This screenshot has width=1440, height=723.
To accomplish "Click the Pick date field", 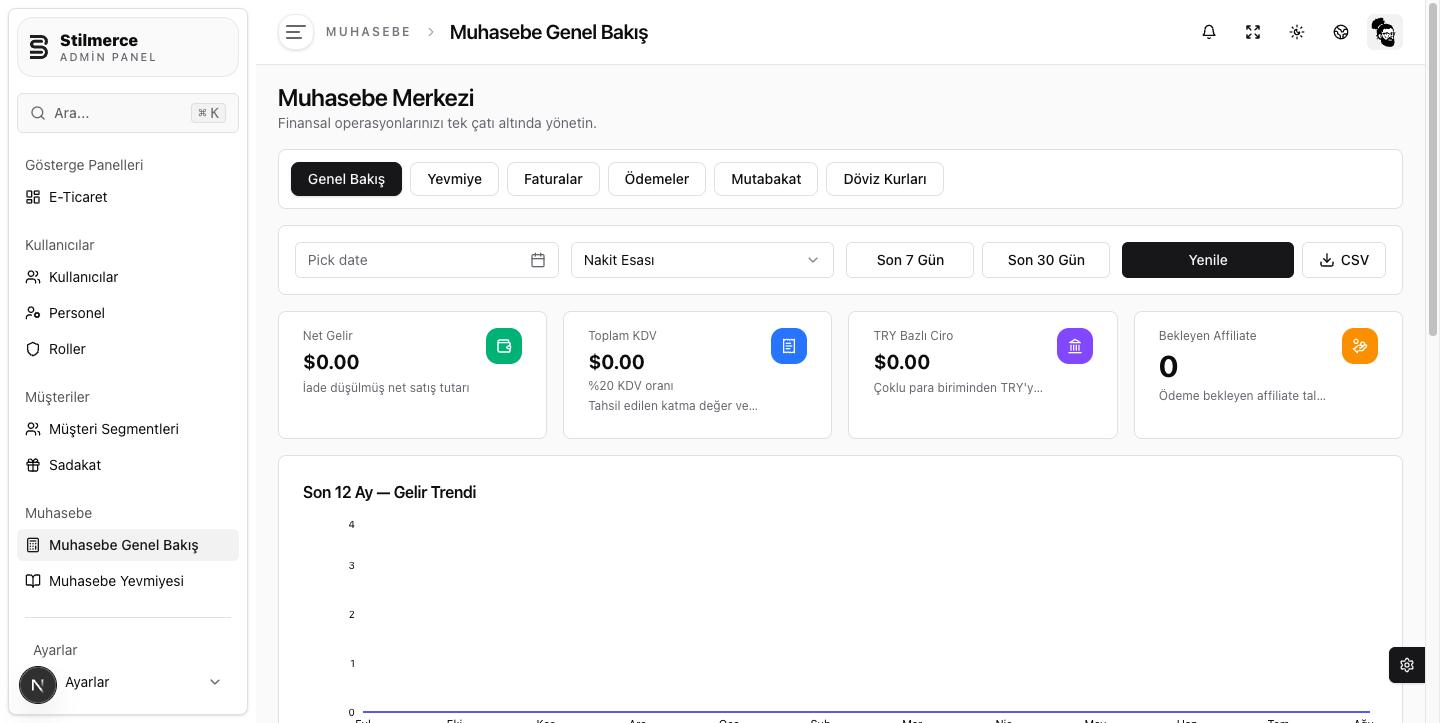I will (x=427, y=260).
